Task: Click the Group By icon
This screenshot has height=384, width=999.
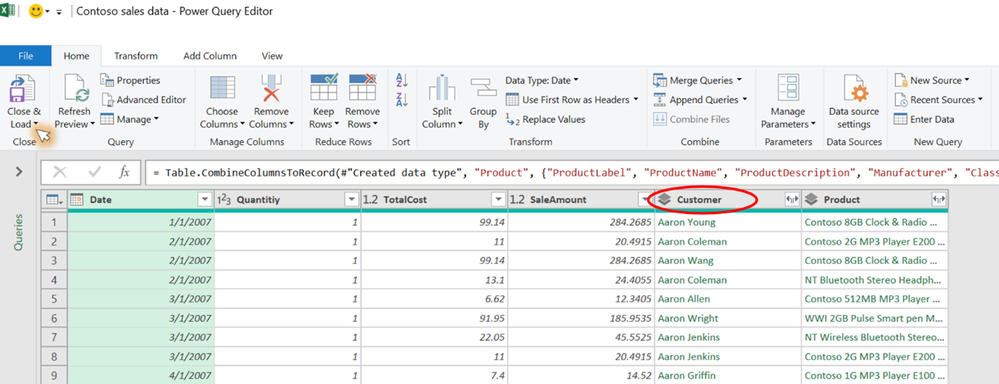Action: [483, 89]
